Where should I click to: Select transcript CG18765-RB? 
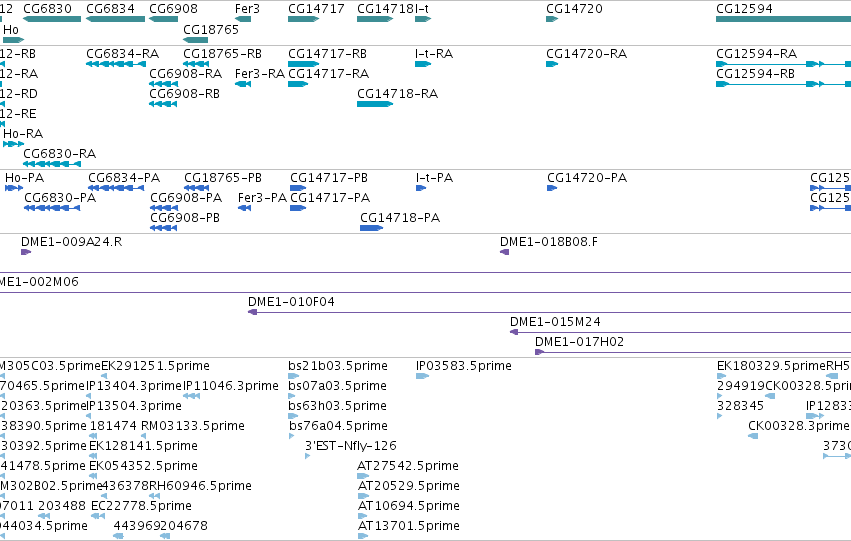click(x=196, y=64)
